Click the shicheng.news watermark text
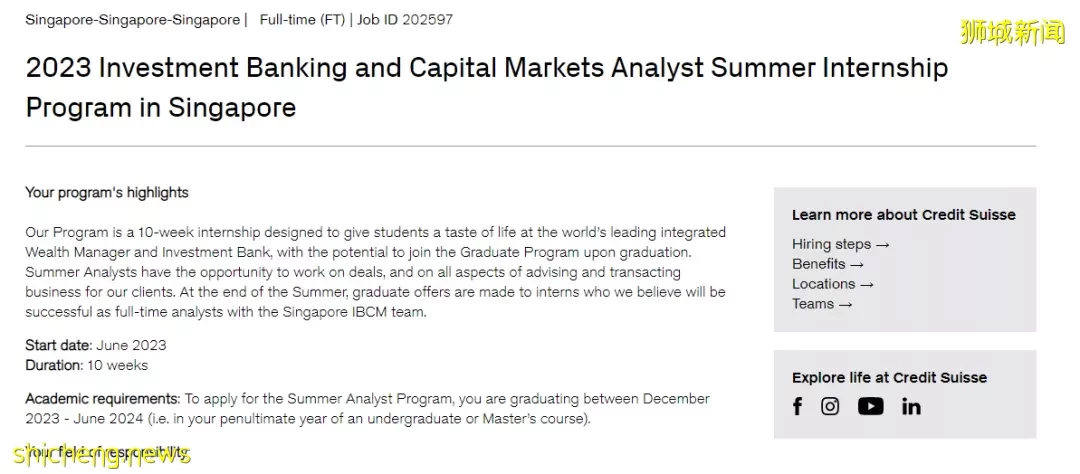This screenshot has width=1080, height=474. click(101, 455)
